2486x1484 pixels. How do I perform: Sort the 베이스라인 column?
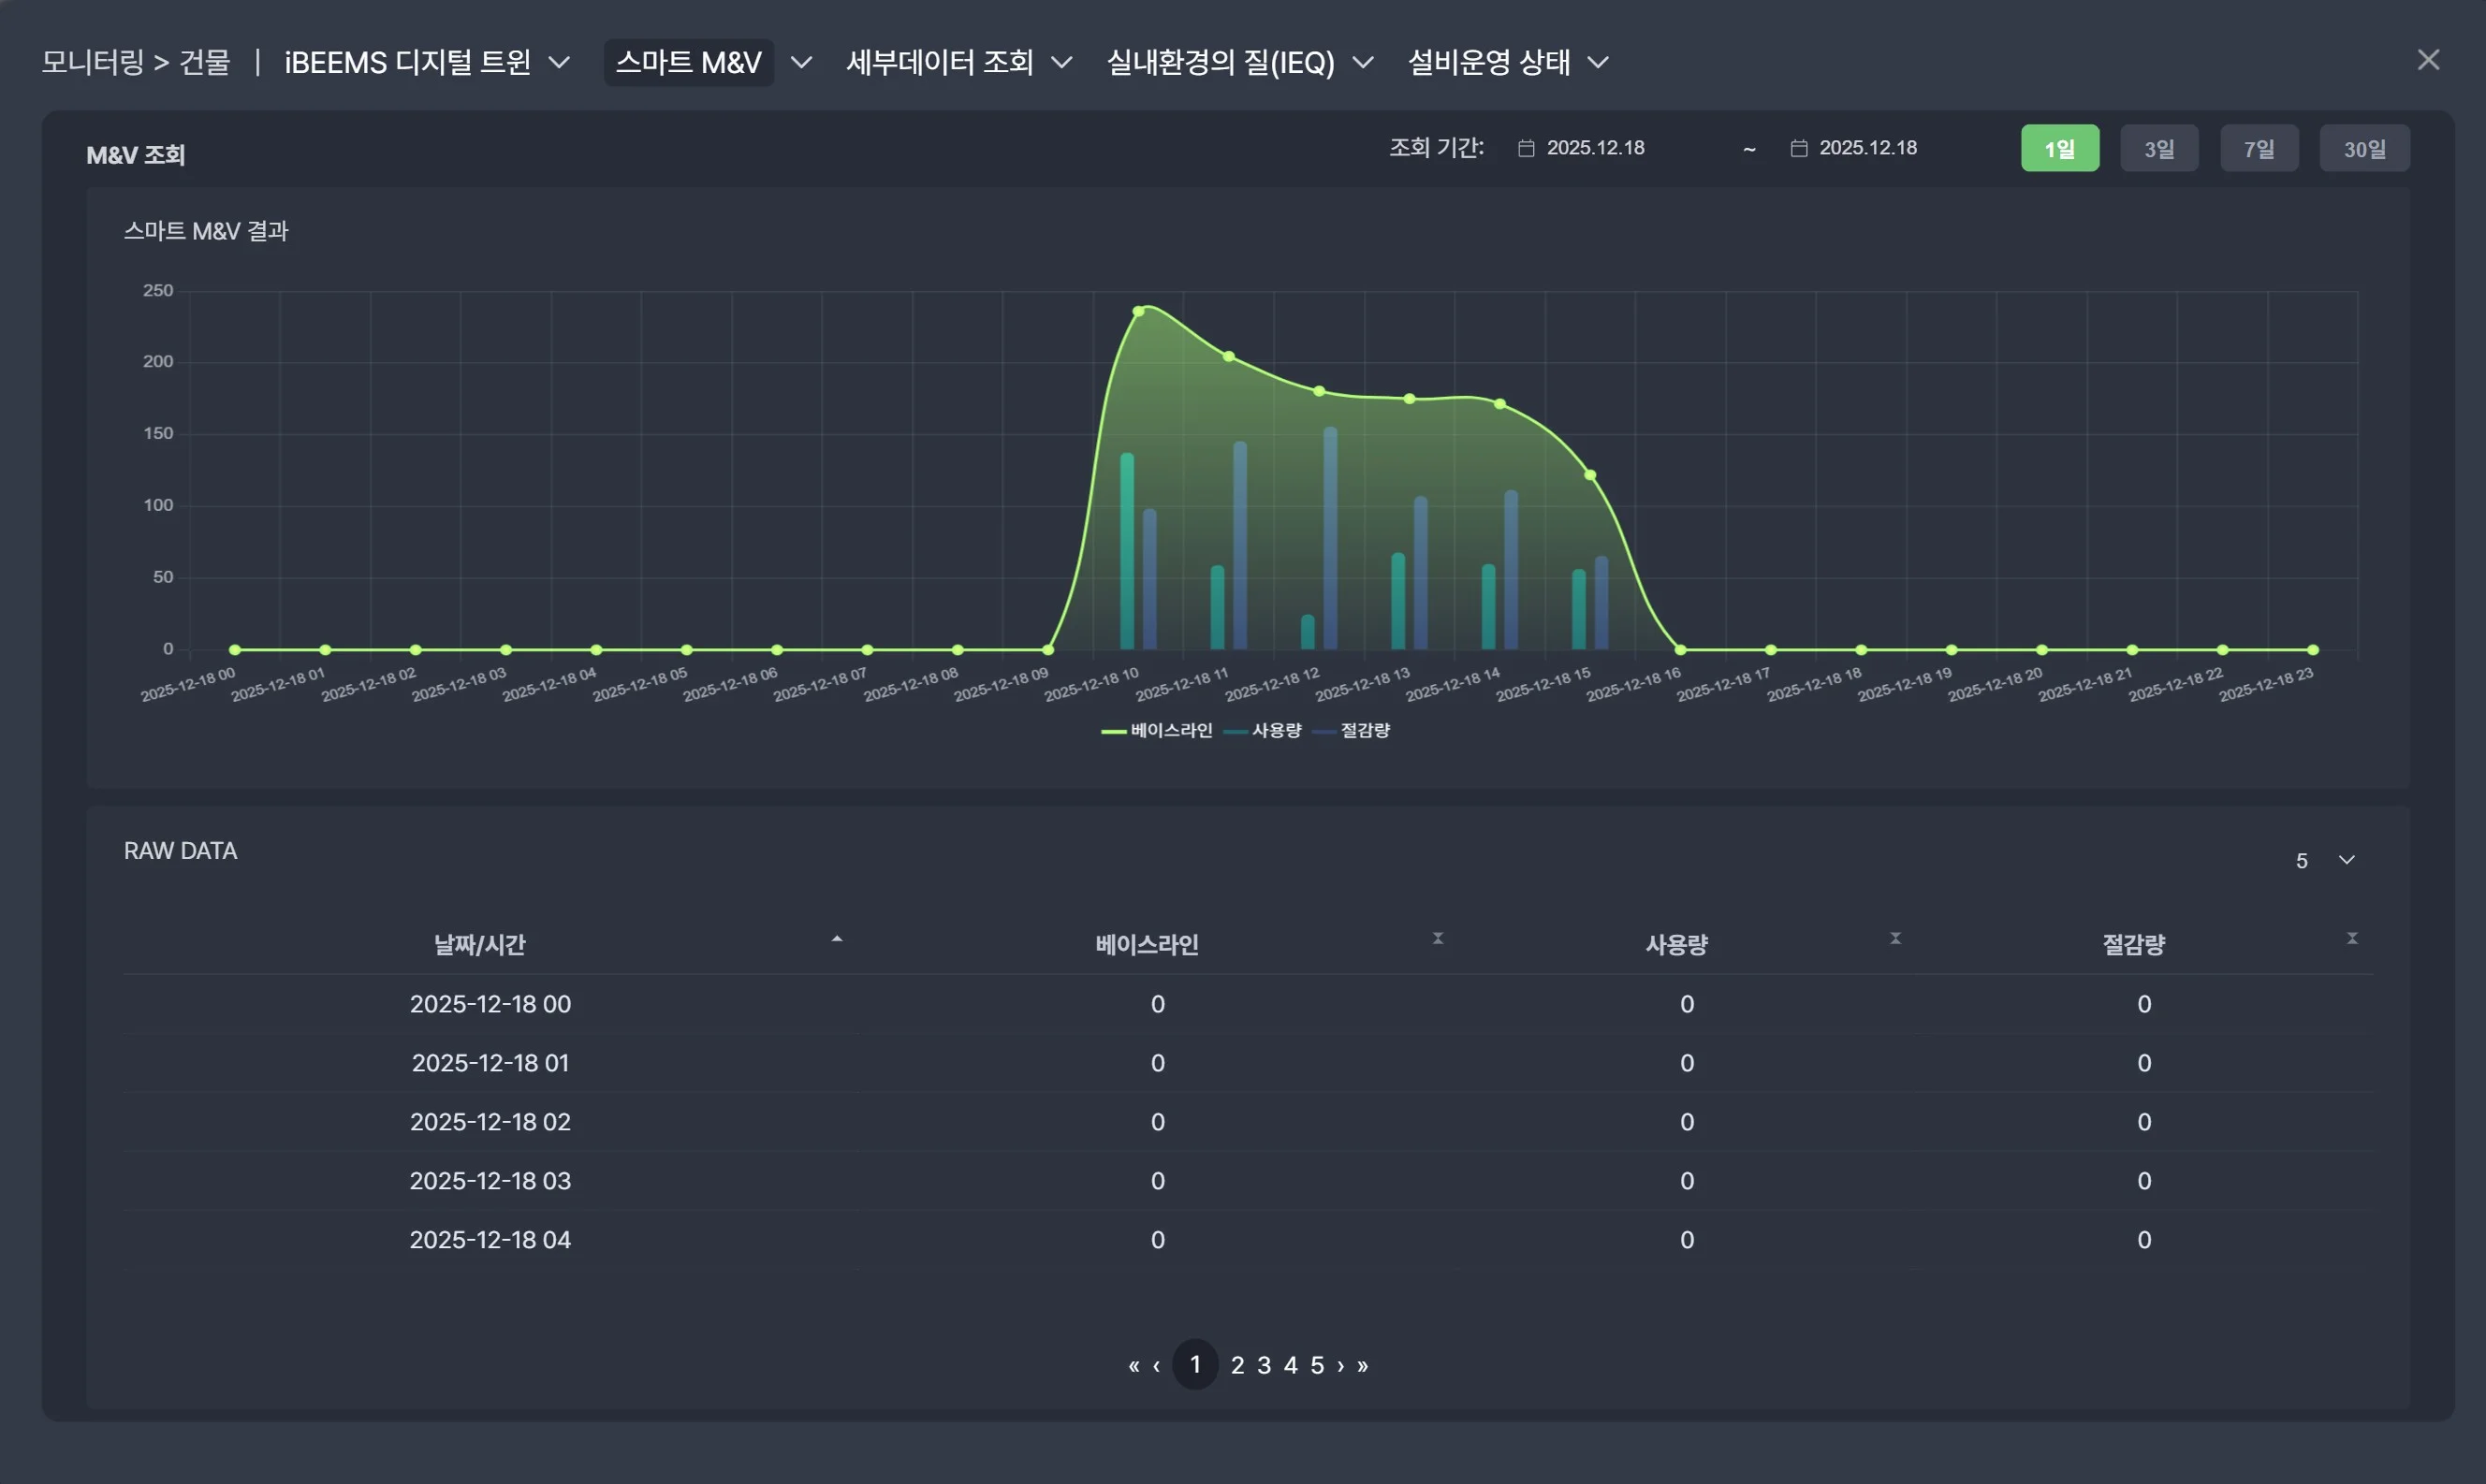[1437, 938]
